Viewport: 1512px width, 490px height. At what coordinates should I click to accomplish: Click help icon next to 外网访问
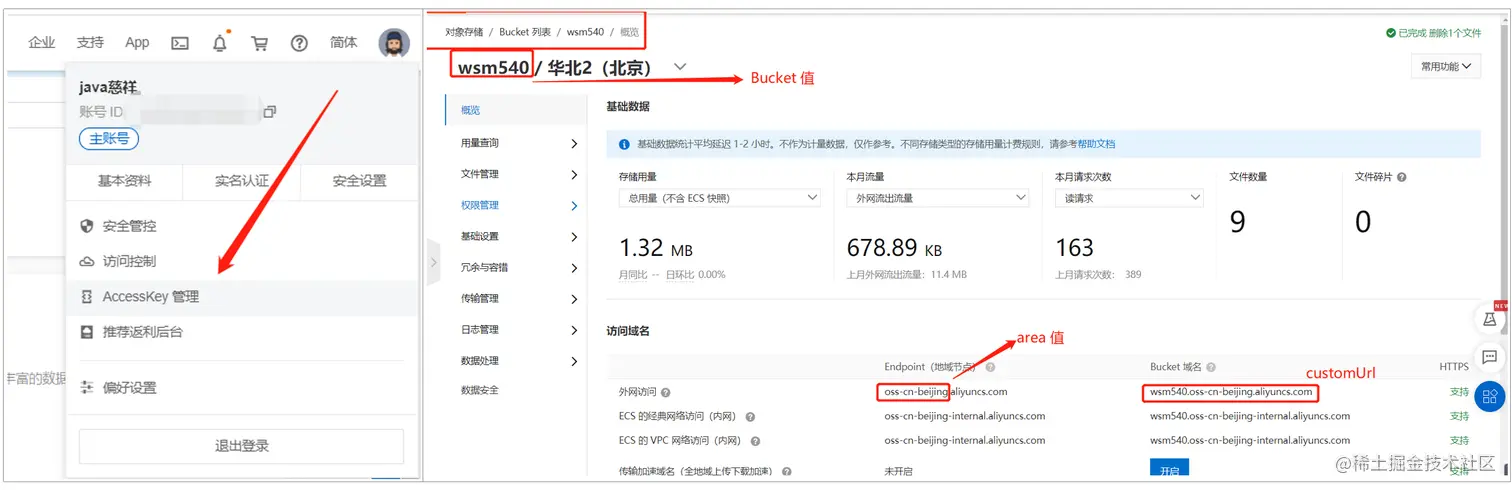click(x=666, y=393)
